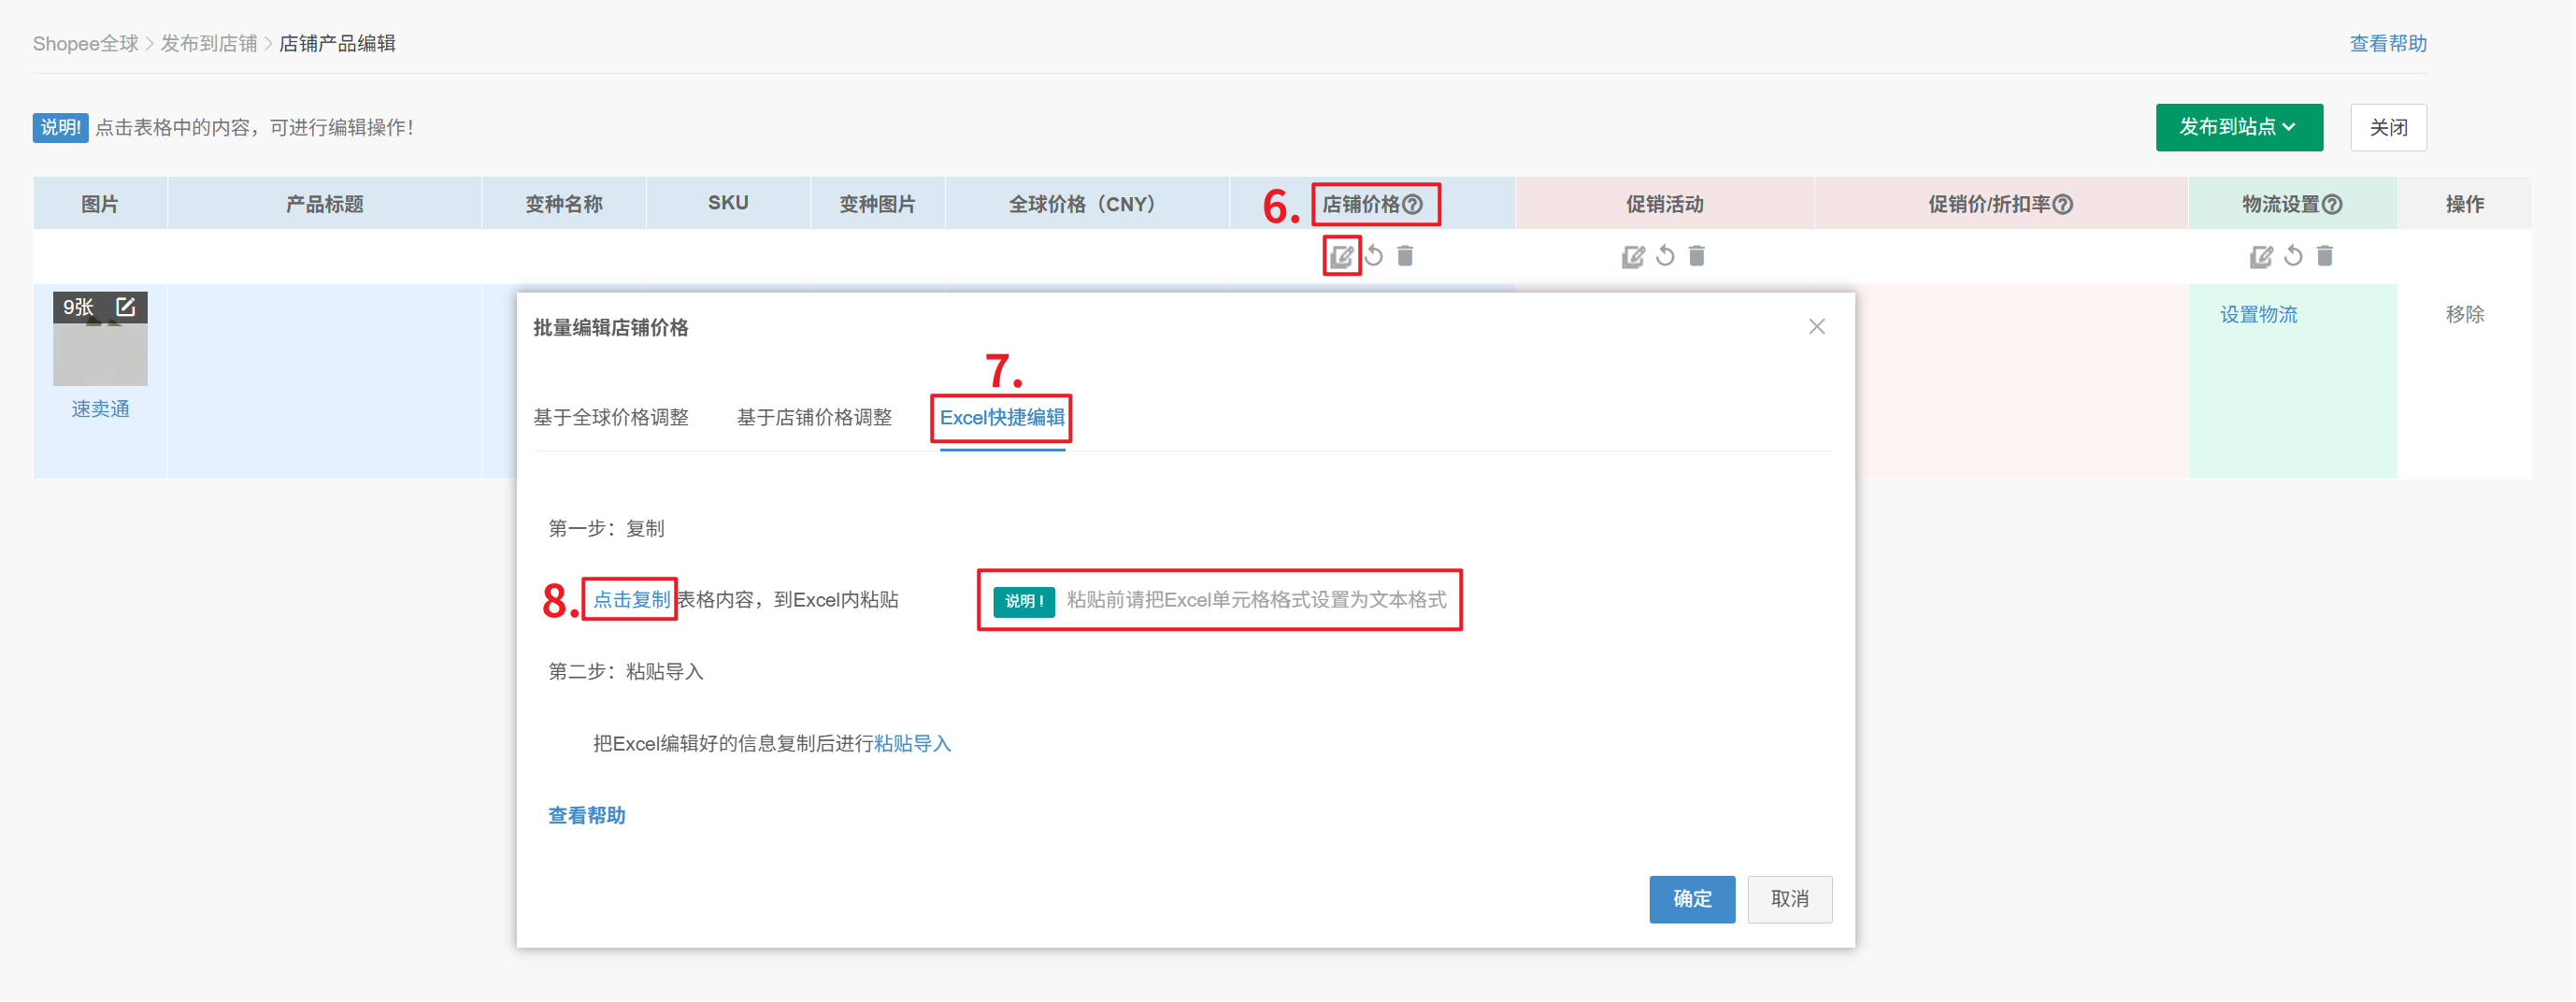Click the 点击复制 link
The height and width of the screenshot is (1002, 2576).
[631, 599]
